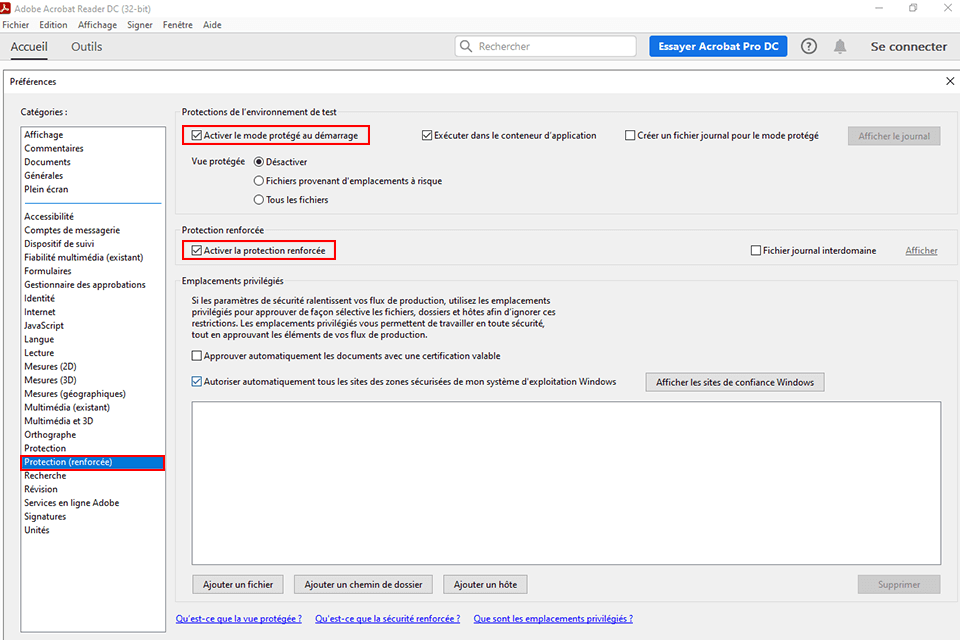Click Ajouter un fichier button
The image size is (960, 640).
point(238,584)
